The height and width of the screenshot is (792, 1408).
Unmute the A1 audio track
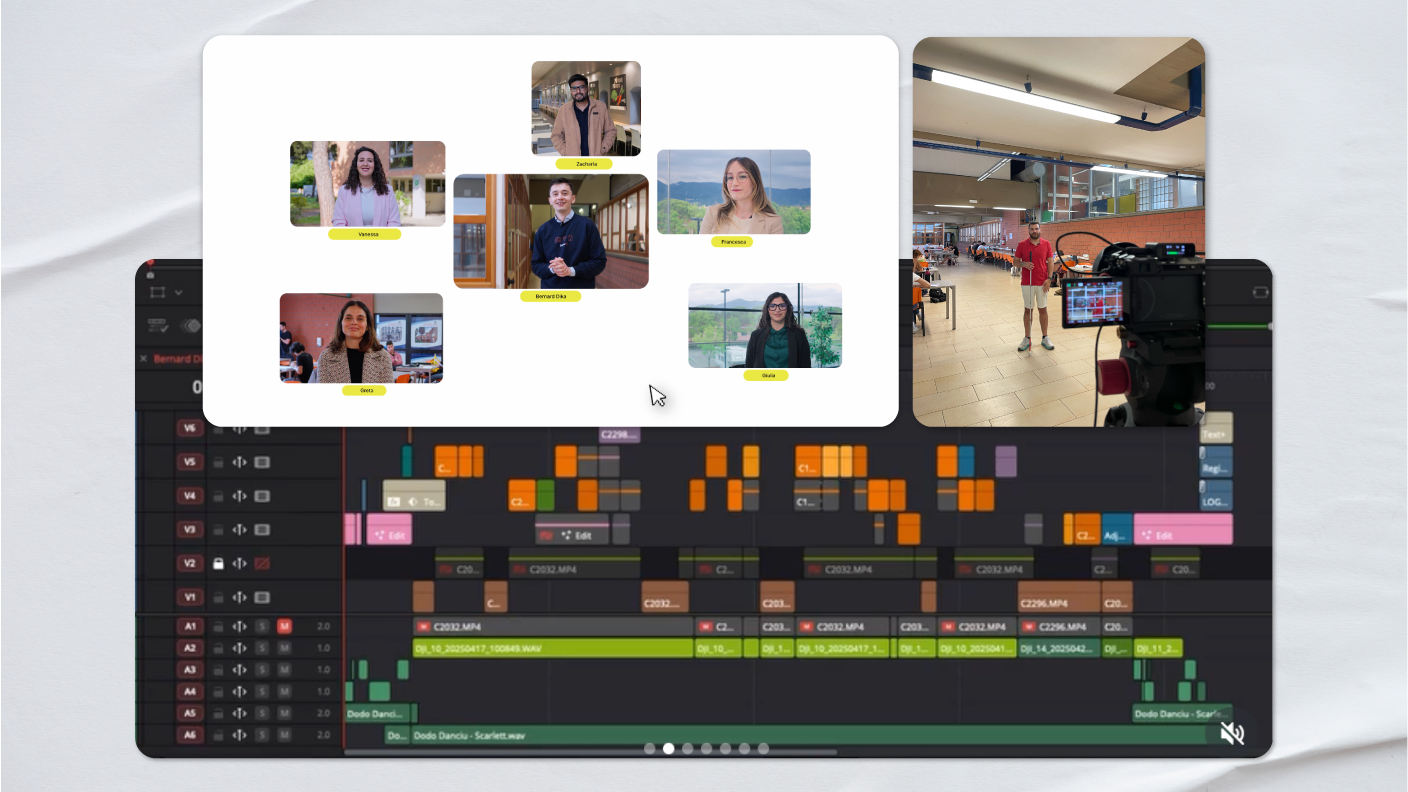pos(284,627)
